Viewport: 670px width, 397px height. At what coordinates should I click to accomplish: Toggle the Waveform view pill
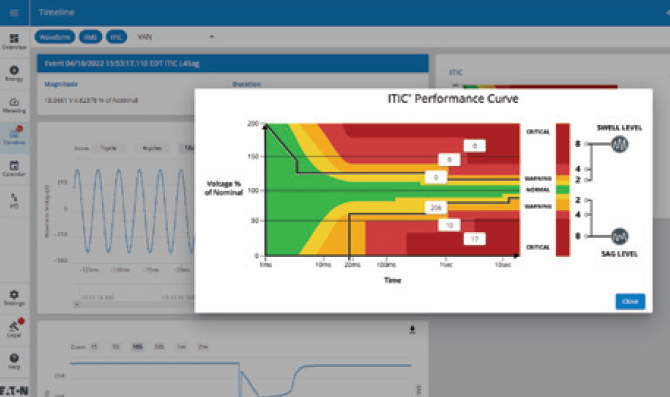point(55,37)
